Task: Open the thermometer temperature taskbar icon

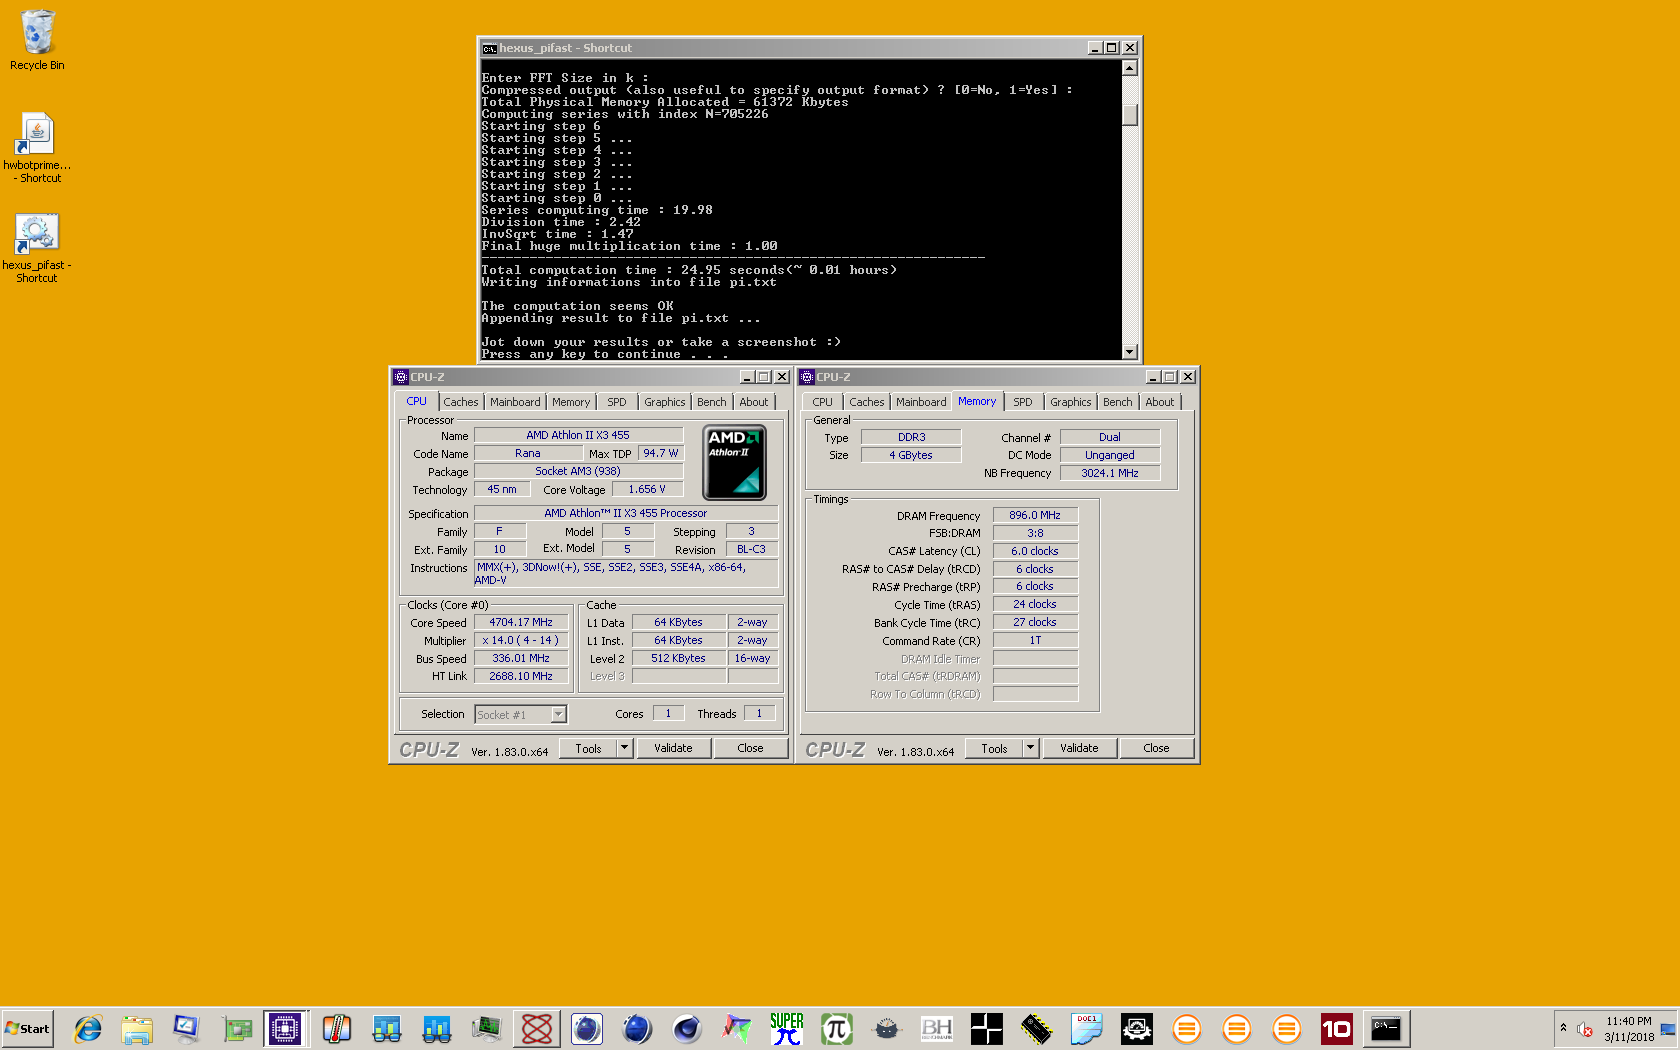Action: click(337, 1028)
